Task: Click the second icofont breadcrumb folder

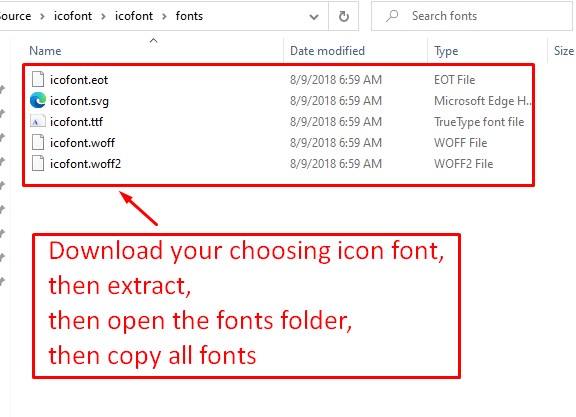Action: [134, 16]
